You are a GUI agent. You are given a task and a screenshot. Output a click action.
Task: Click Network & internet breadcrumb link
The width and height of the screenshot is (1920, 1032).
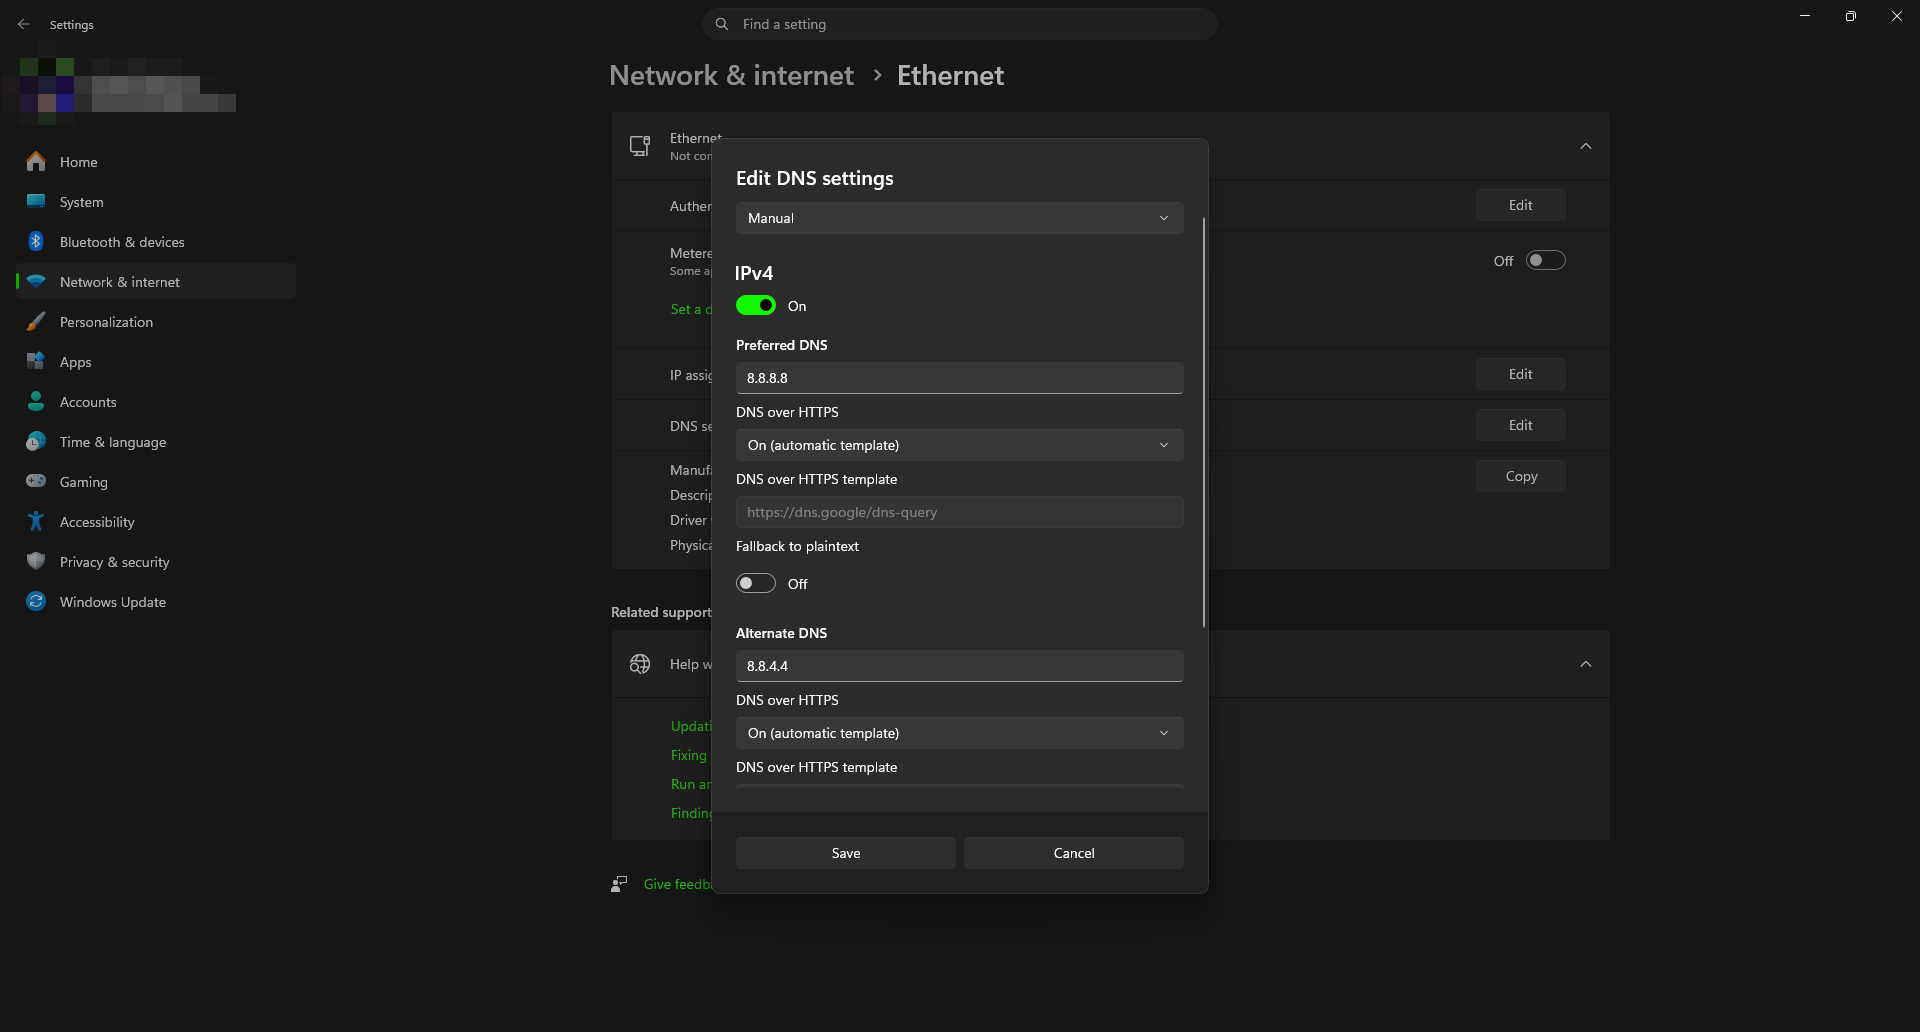click(x=731, y=75)
